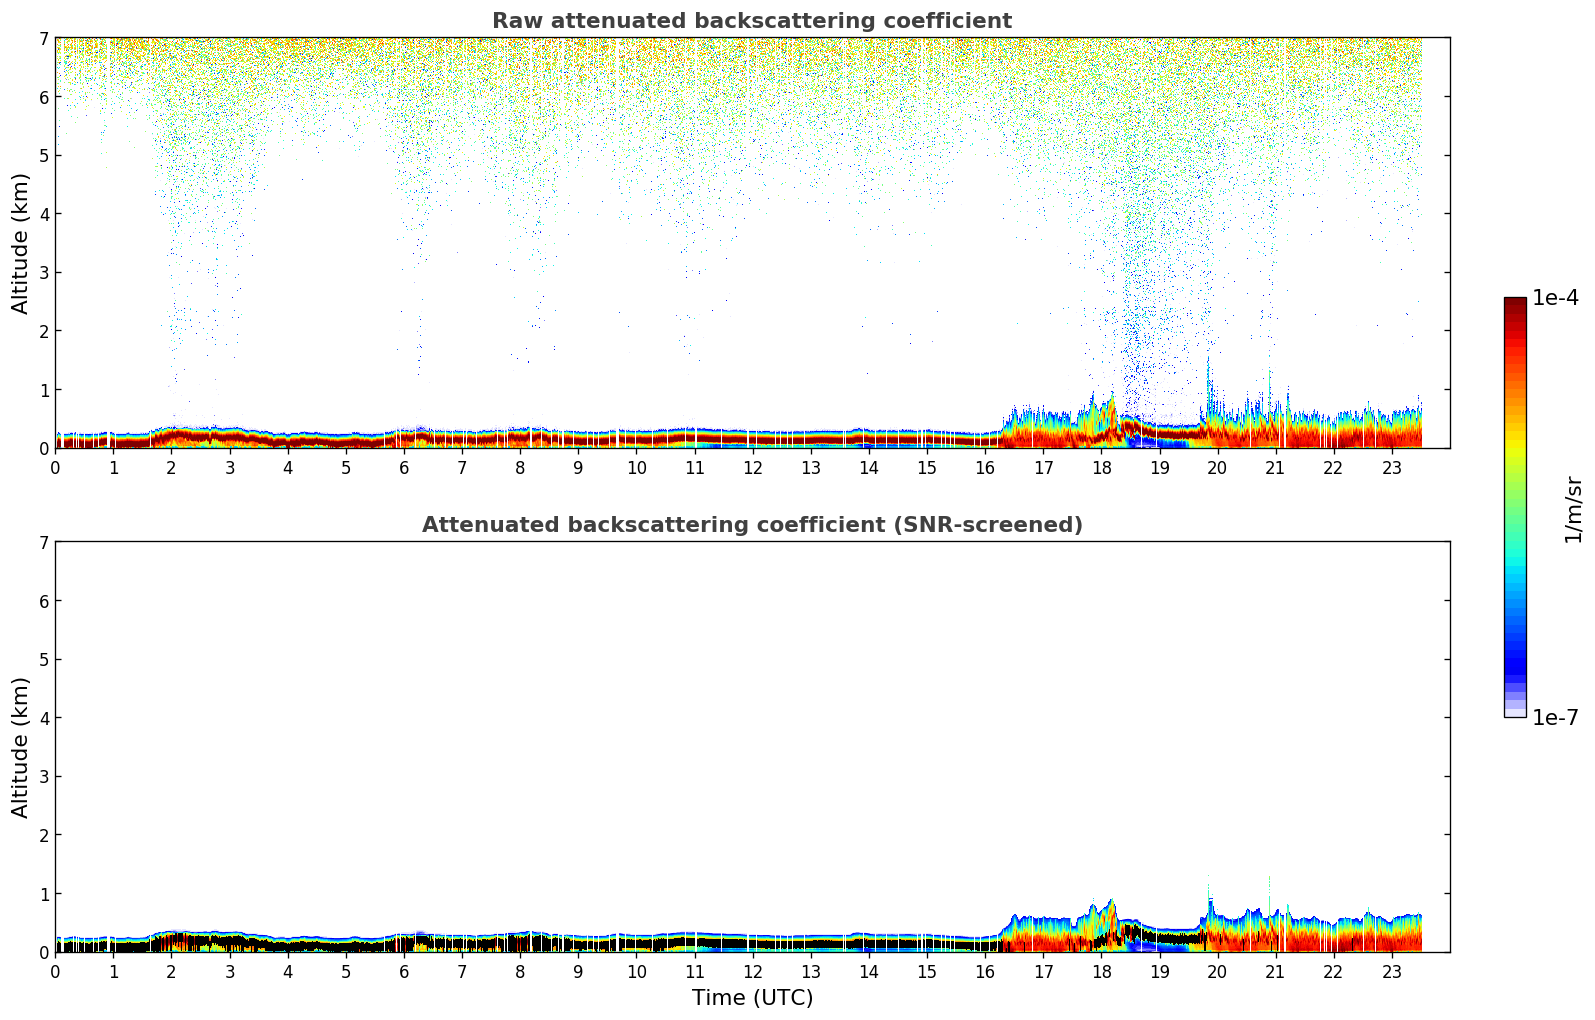This screenshot has width=1595, height=1020.
Task: Click the 7 km tick label on top plot
Action: [x=43, y=38]
